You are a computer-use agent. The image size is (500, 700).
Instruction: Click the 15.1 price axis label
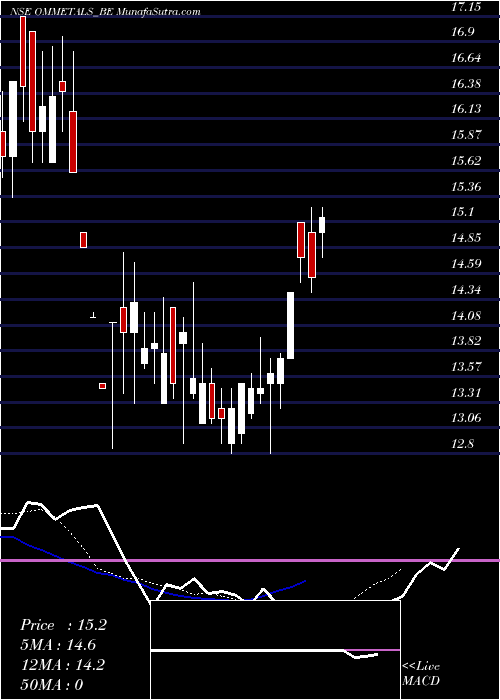pyautogui.click(x=462, y=212)
